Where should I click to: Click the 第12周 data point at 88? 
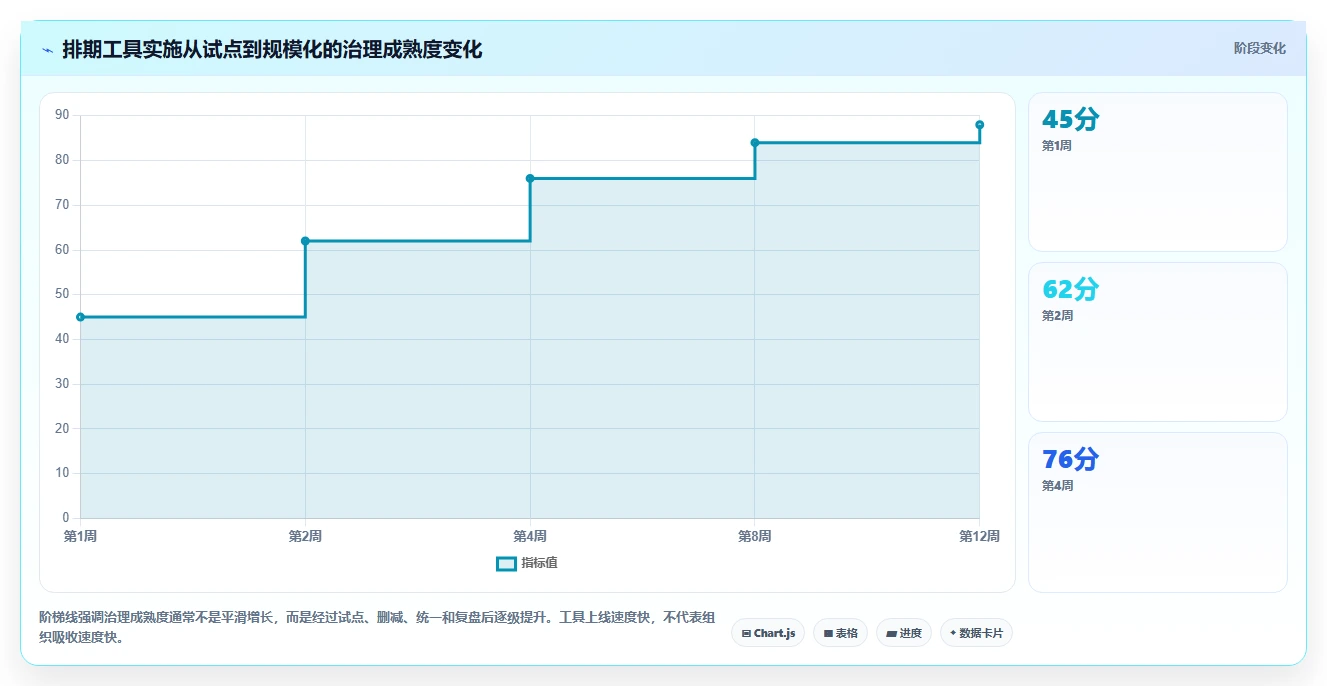click(980, 125)
